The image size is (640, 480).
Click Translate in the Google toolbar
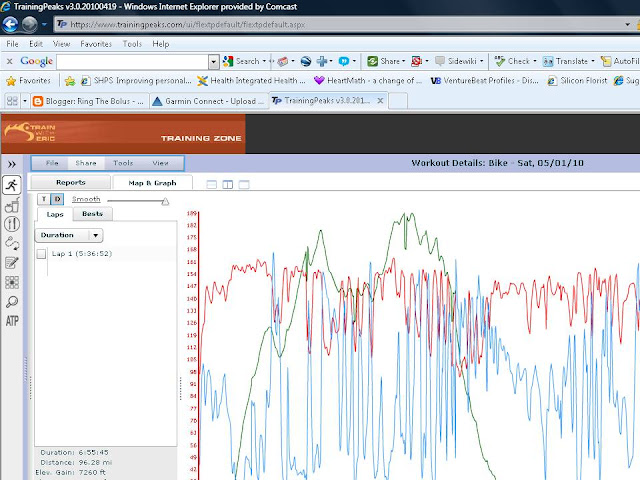tap(565, 61)
